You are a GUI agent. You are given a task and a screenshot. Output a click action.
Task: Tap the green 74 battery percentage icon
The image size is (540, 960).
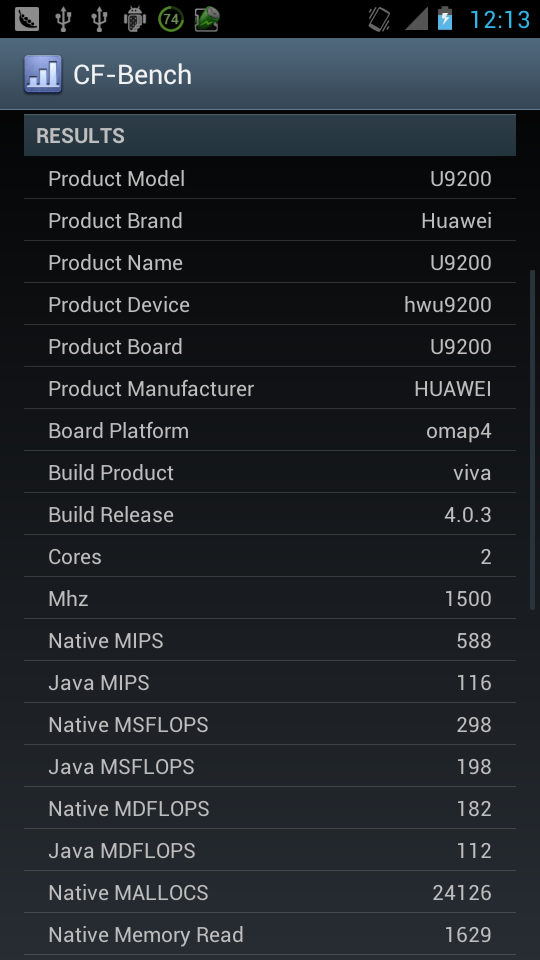pyautogui.click(x=171, y=19)
